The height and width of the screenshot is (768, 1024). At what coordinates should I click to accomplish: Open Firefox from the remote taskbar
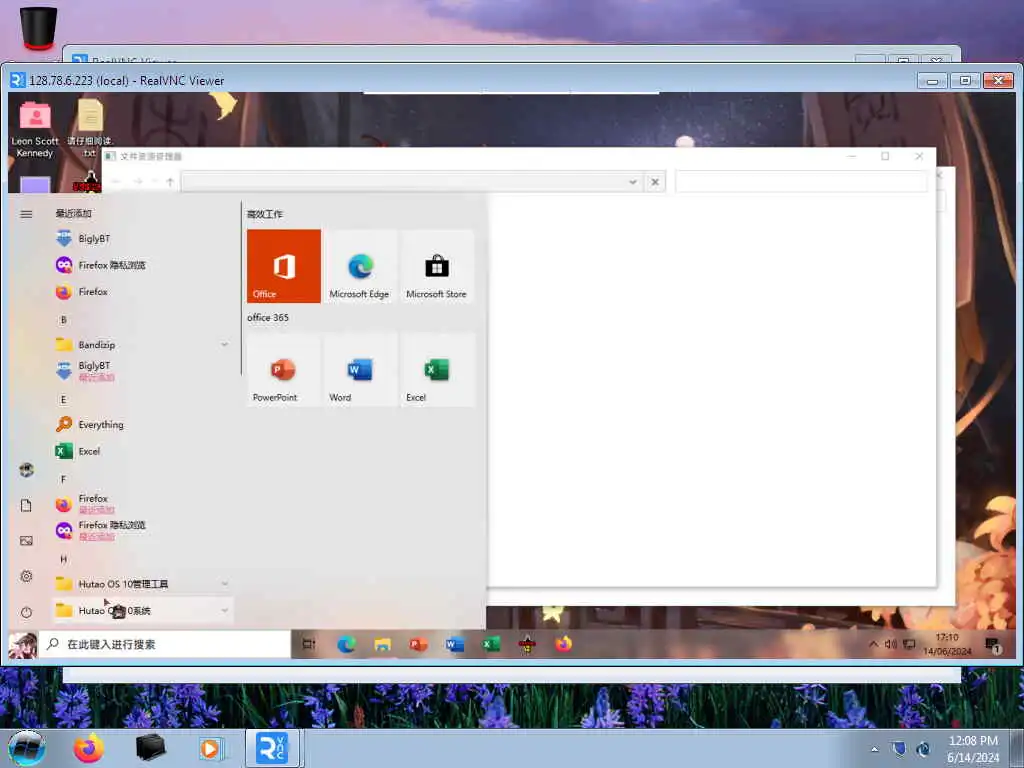click(563, 645)
